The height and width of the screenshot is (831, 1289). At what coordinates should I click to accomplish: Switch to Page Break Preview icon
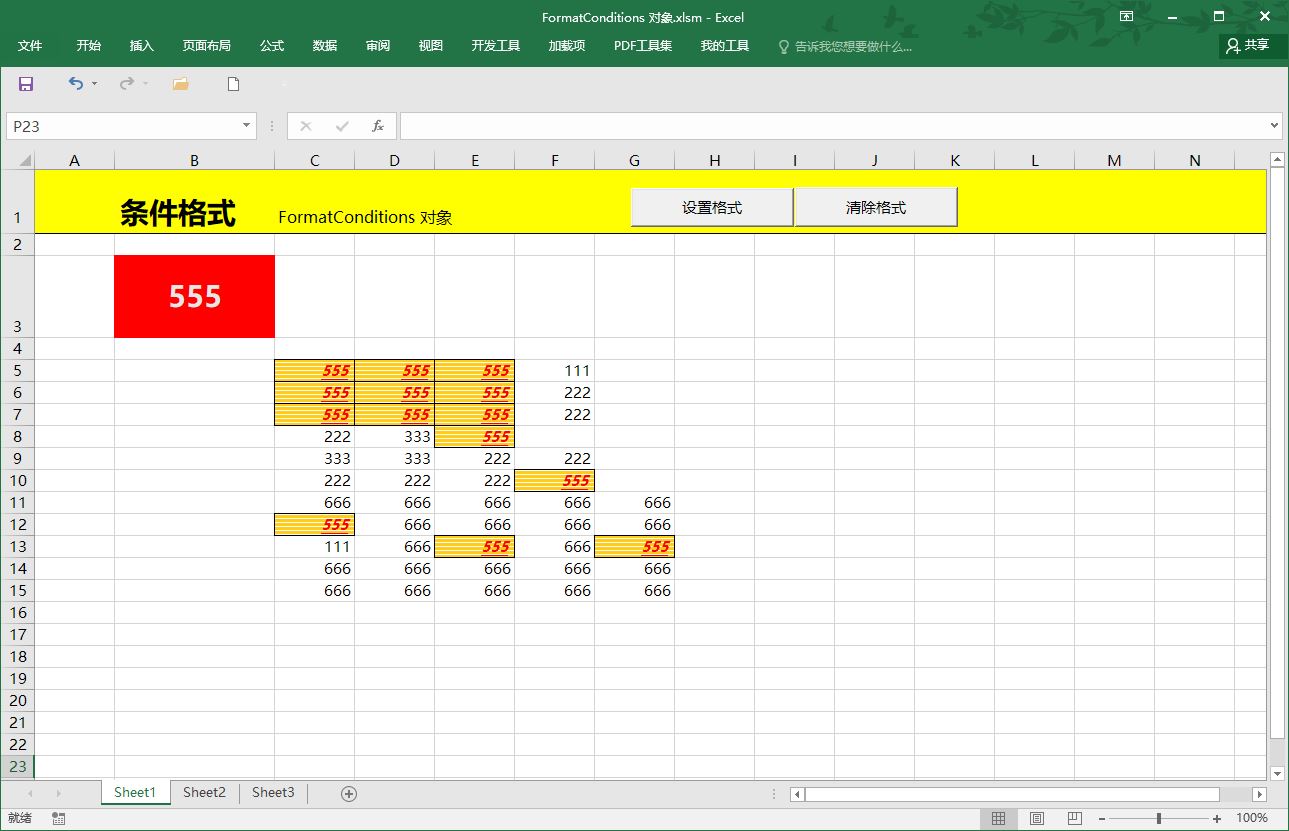[x=1075, y=819]
